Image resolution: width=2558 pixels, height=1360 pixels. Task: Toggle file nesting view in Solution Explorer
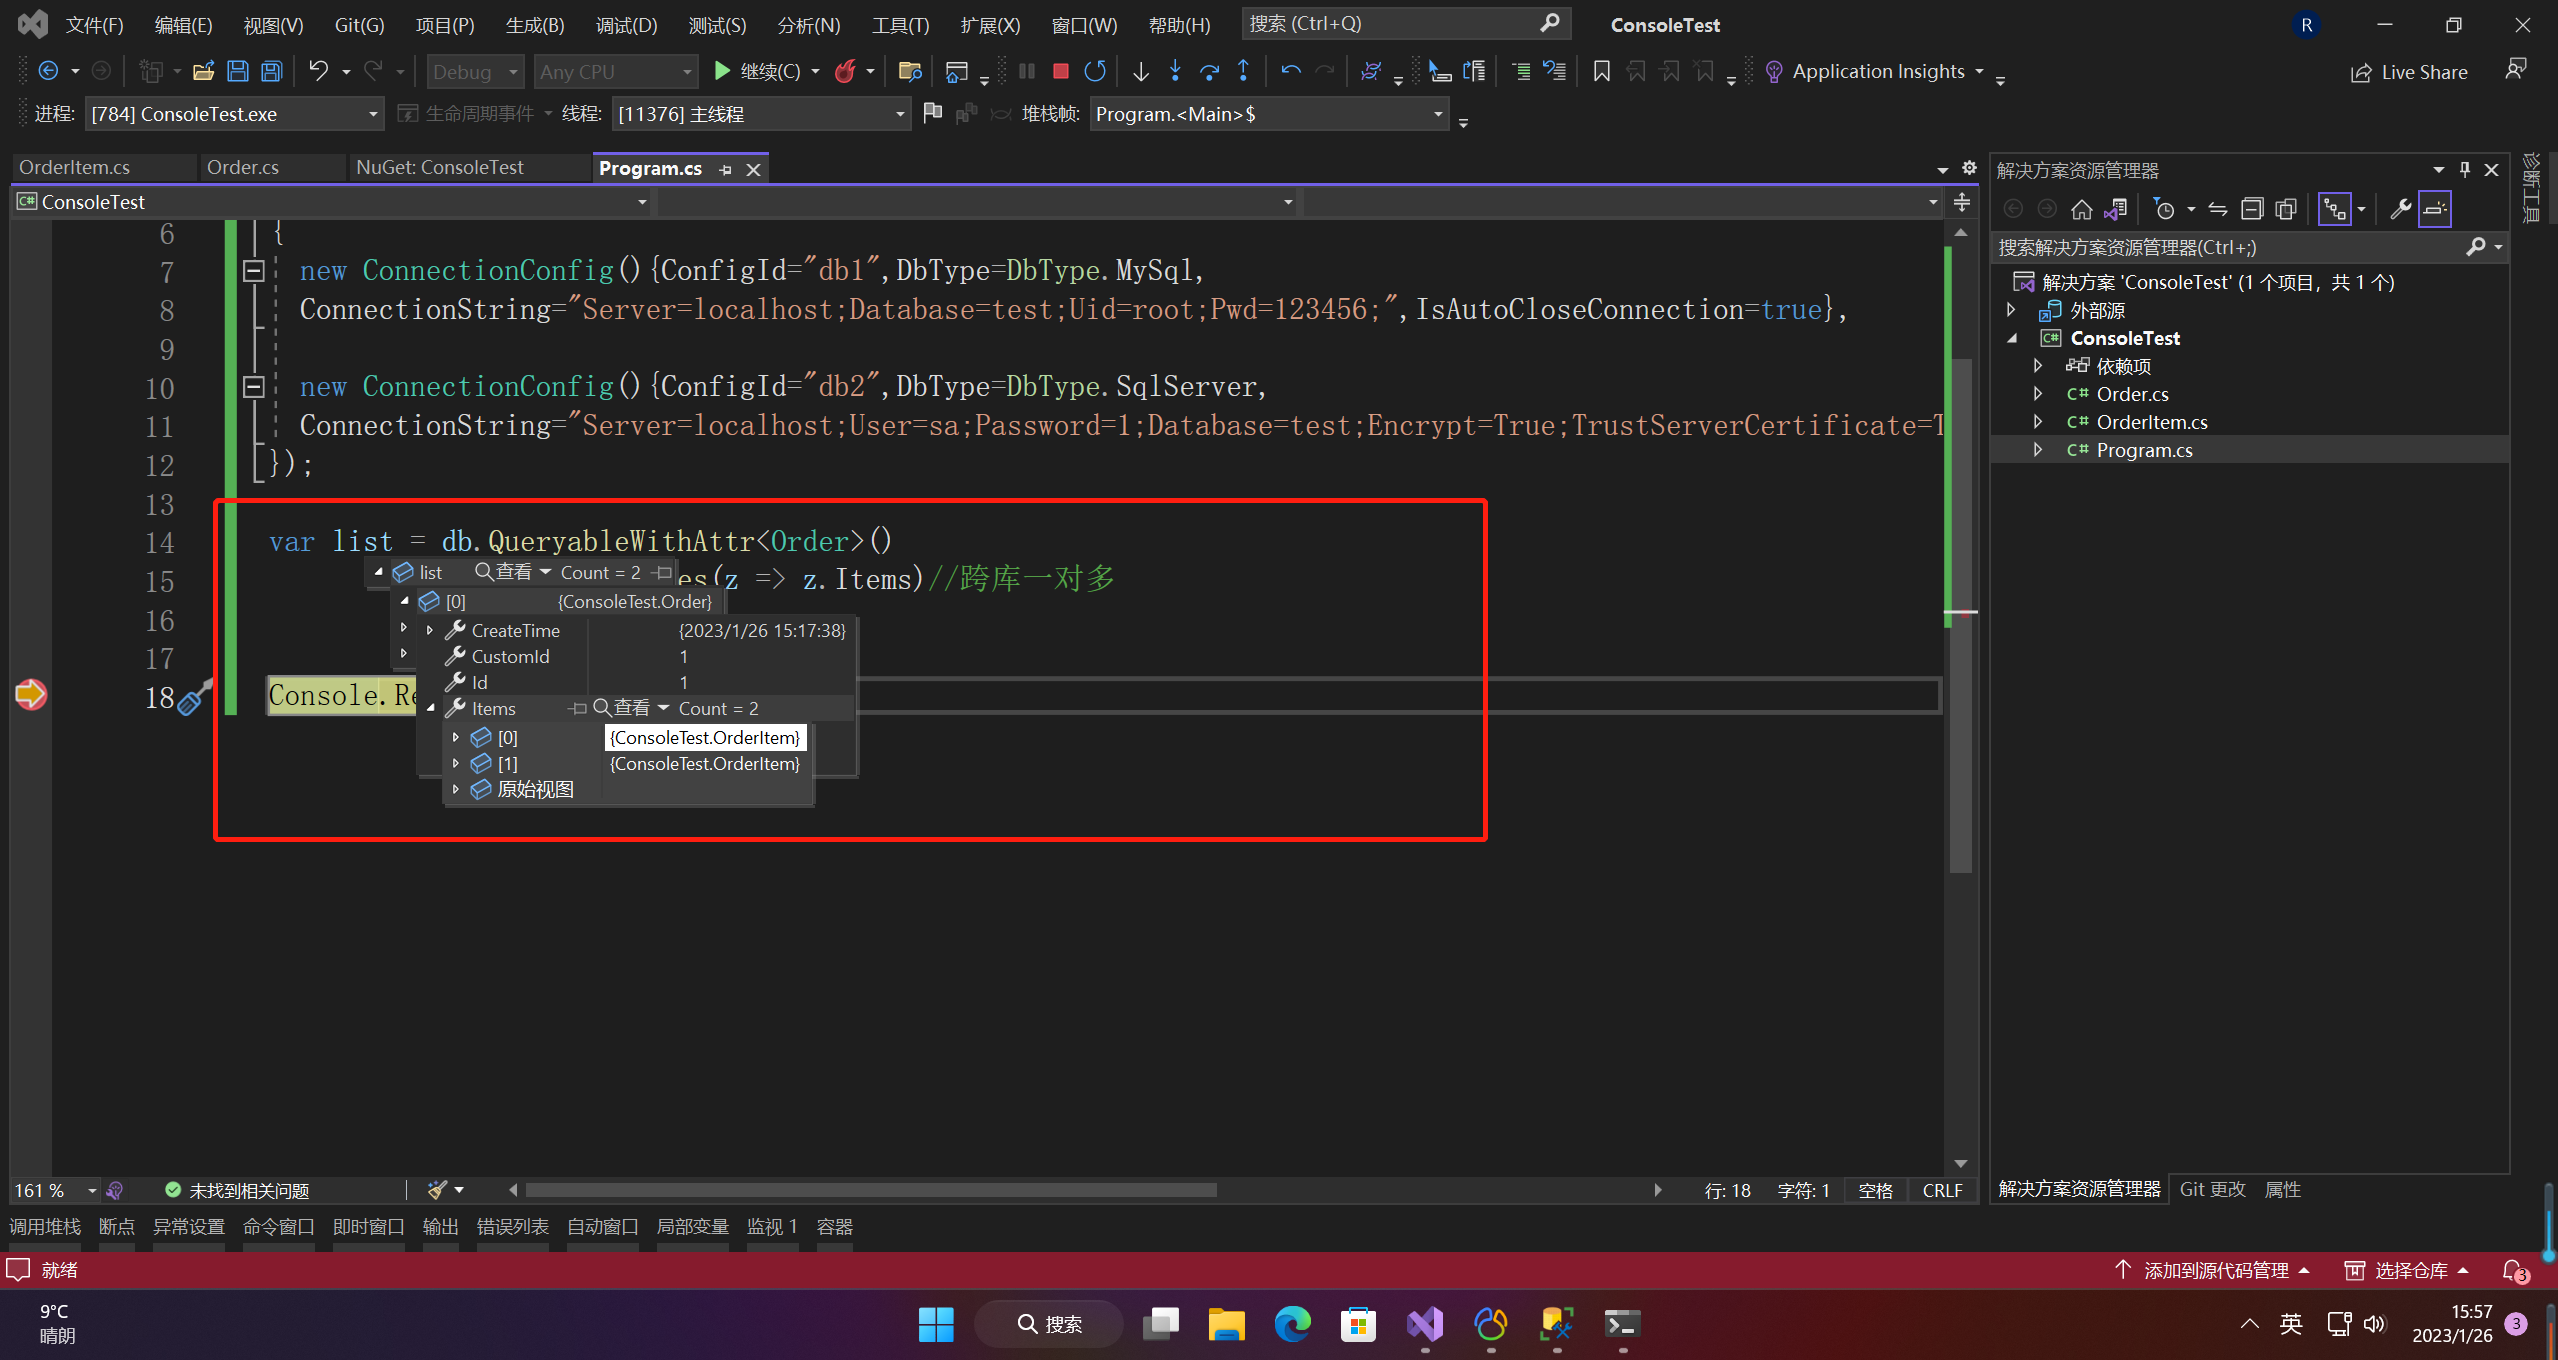(x=2335, y=209)
